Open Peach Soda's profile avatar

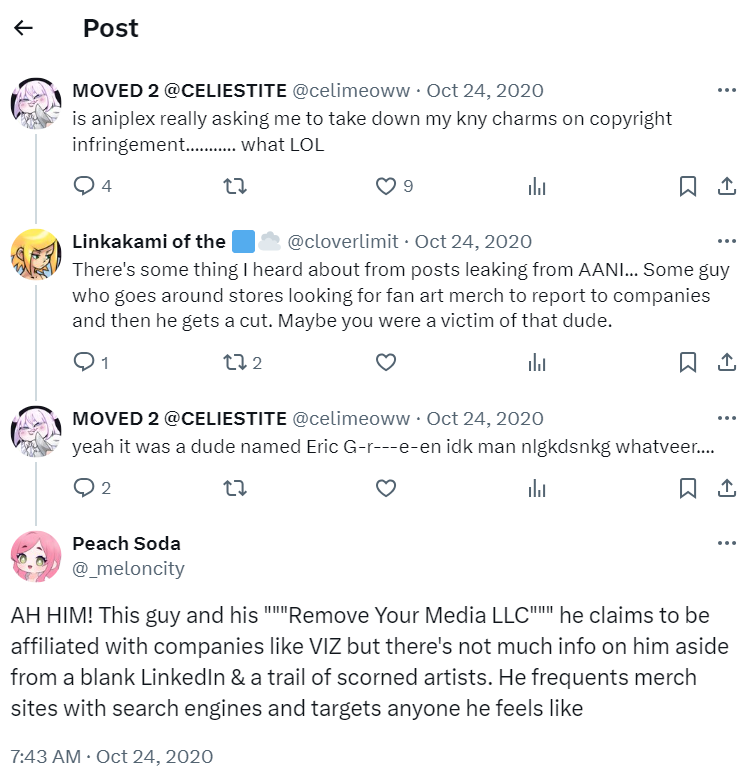click(36, 556)
